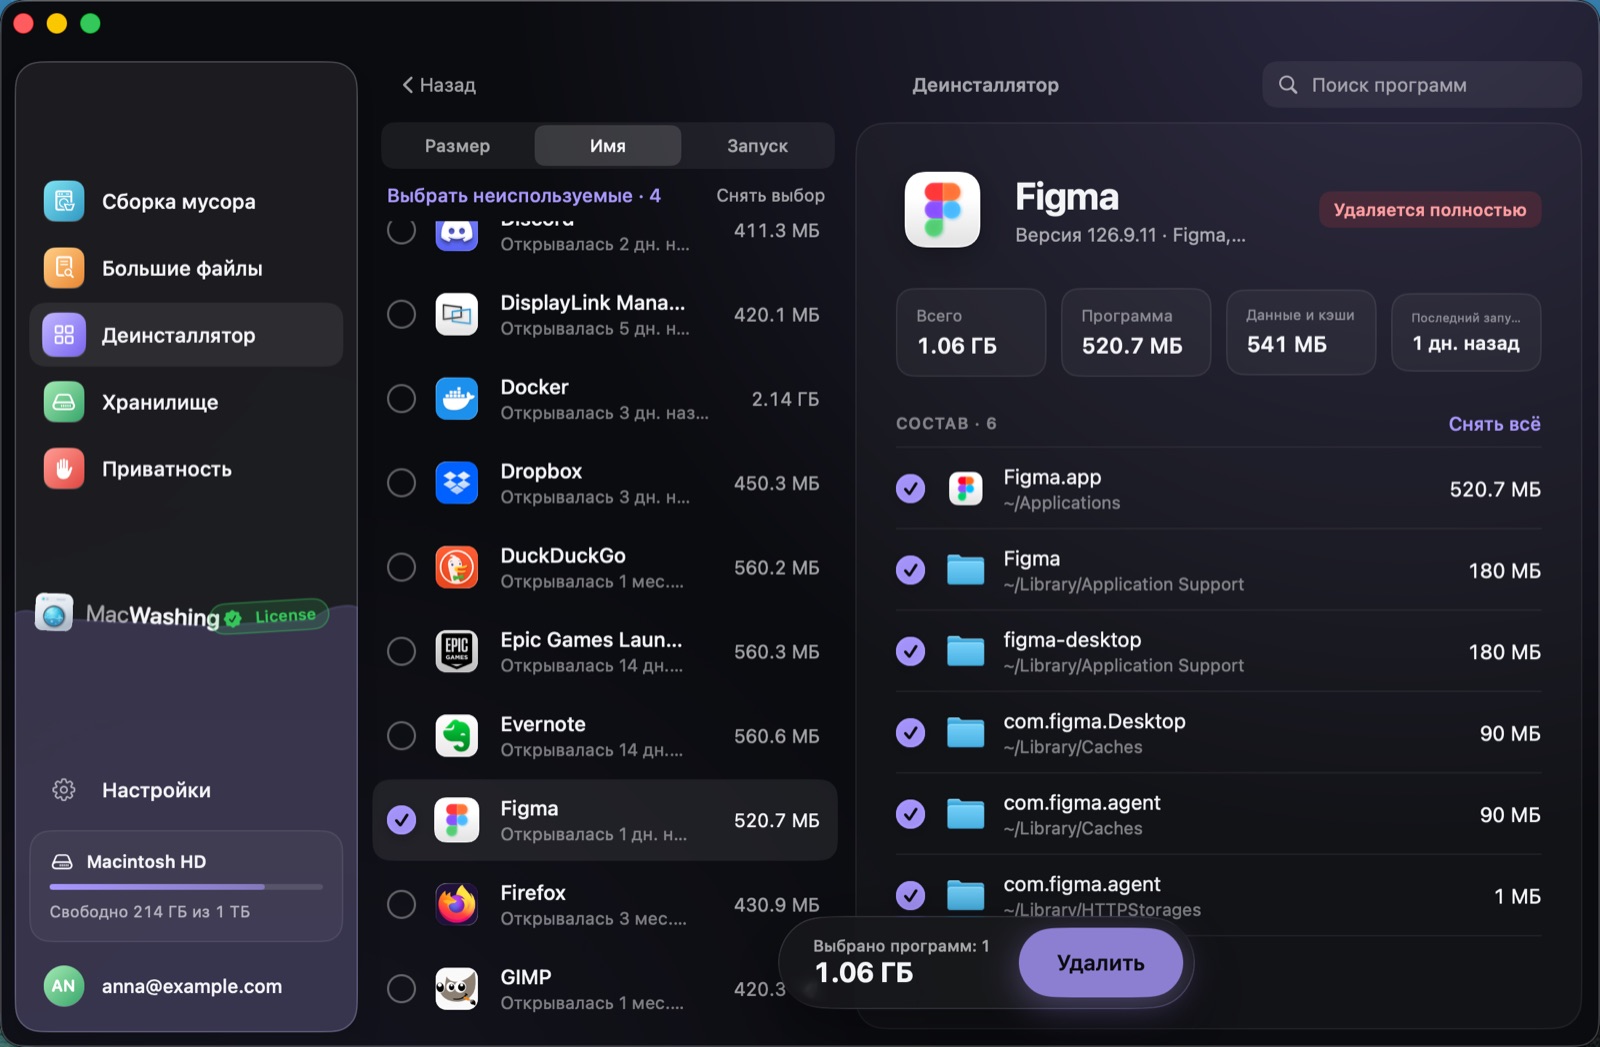Select the Dropbox checkbox
Viewport: 1600px width, 1047px height.
401,483
